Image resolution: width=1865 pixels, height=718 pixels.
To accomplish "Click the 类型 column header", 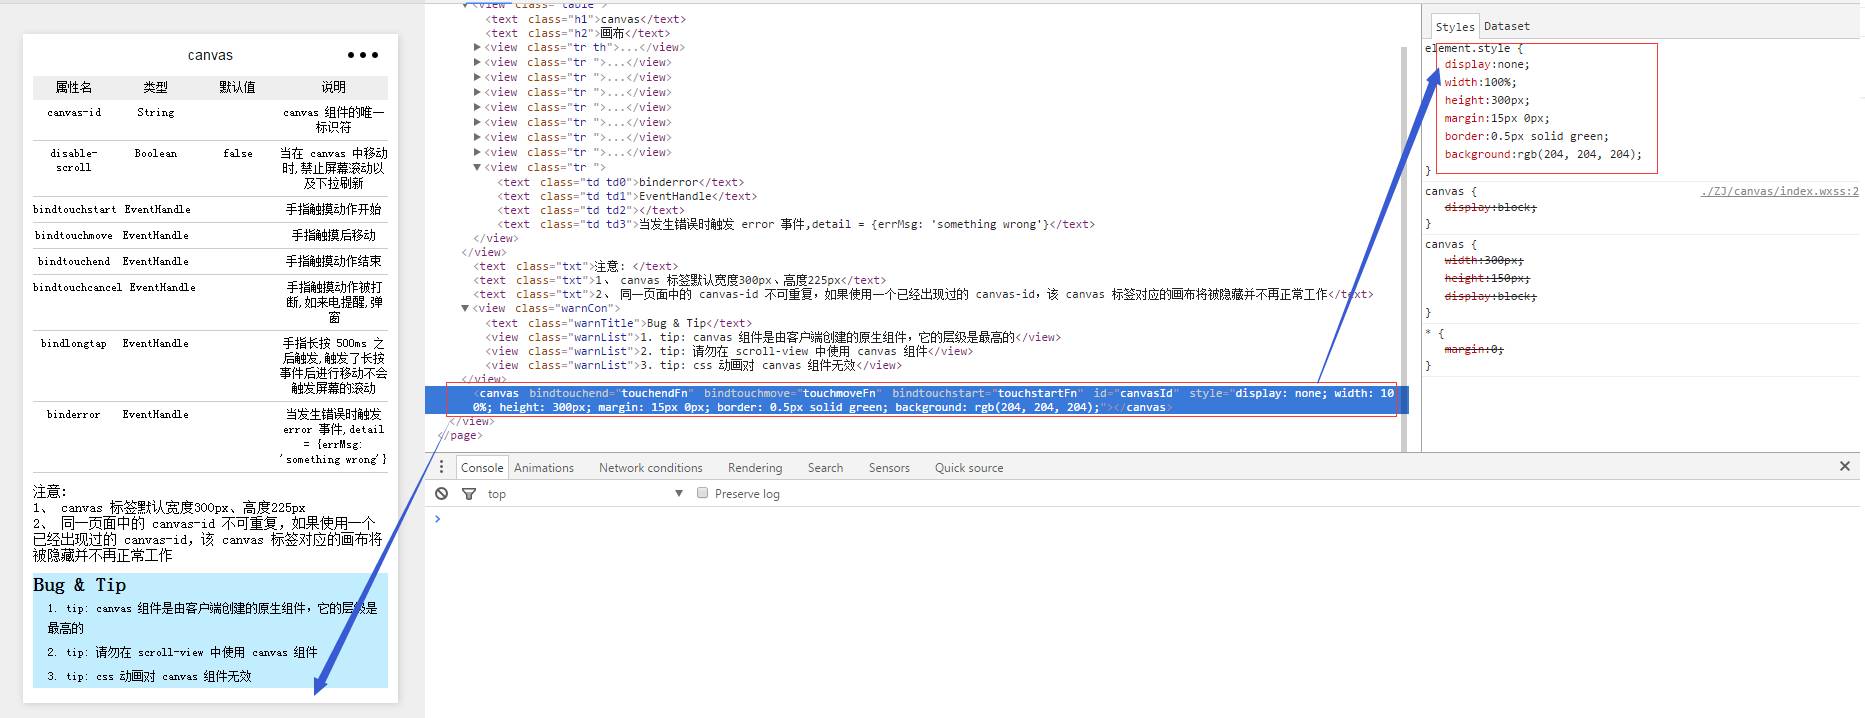I will tap(155, 87).
